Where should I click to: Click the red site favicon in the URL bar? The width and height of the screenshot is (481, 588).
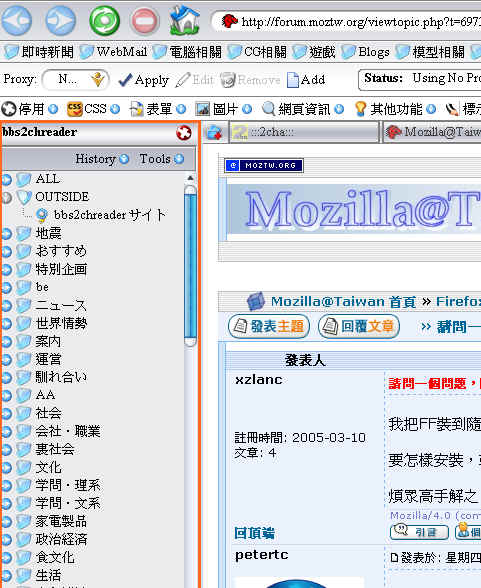(229, 21)
